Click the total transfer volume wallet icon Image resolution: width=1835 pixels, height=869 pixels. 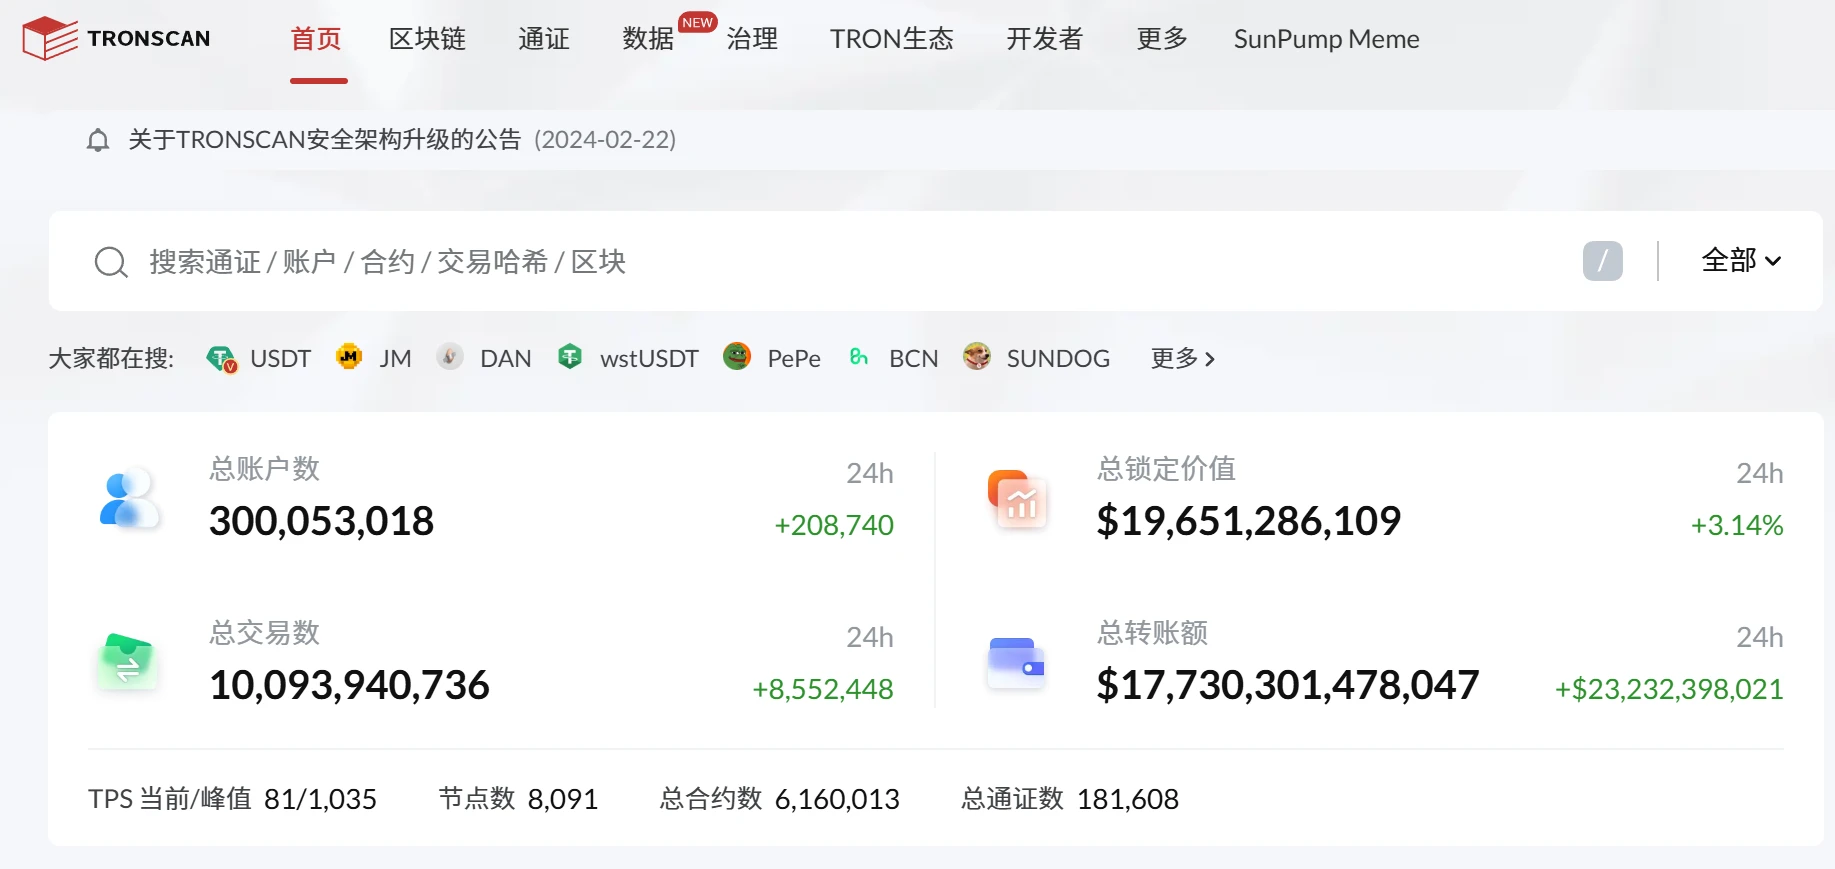point(1016,662)
